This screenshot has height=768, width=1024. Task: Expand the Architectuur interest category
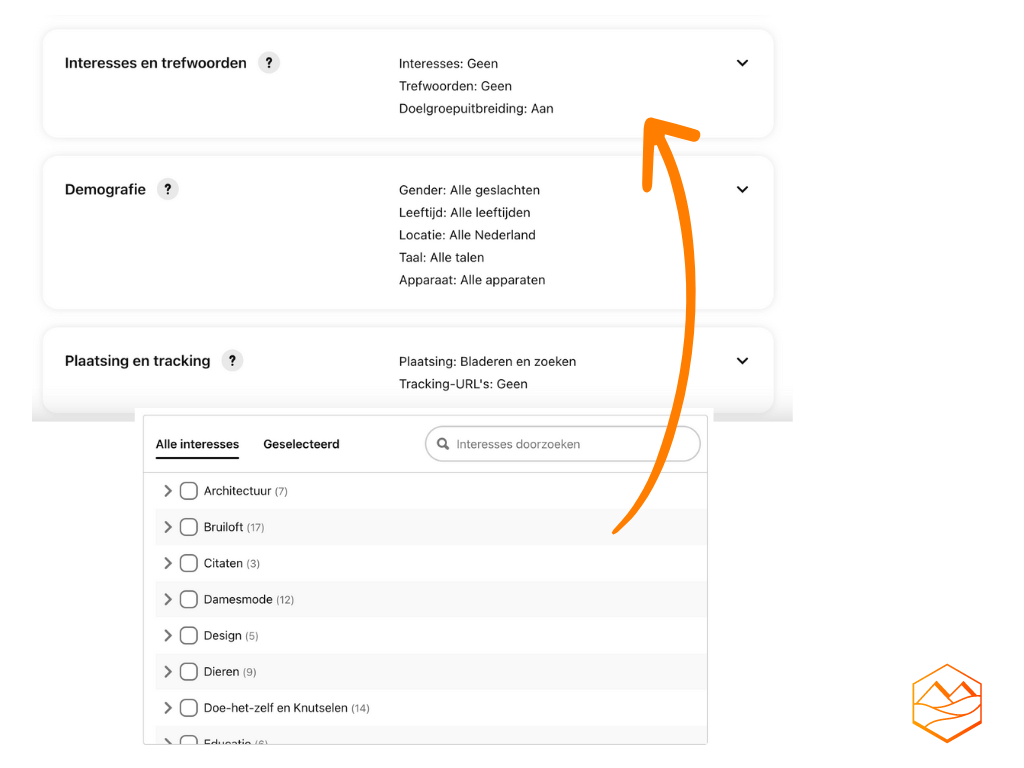168,490
